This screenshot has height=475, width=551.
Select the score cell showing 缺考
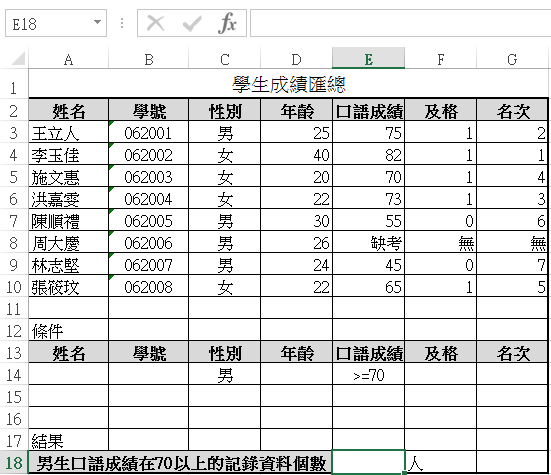[369, 242]
